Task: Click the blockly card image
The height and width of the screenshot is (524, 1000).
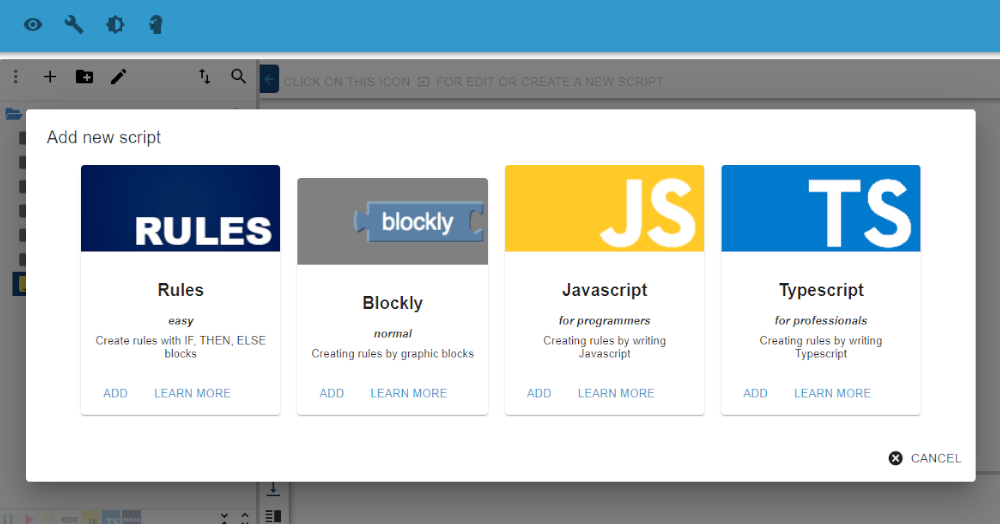Action: click(392, 221)
